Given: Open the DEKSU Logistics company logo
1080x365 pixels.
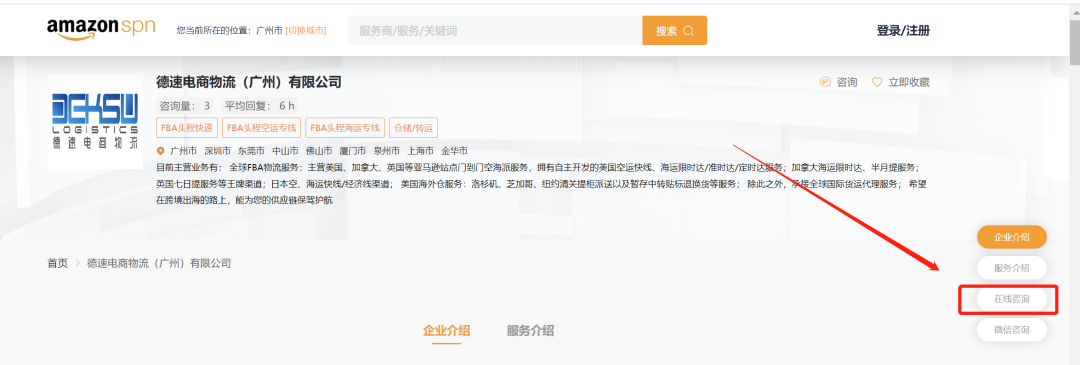Looking at the screenshot, I should 96,121.
